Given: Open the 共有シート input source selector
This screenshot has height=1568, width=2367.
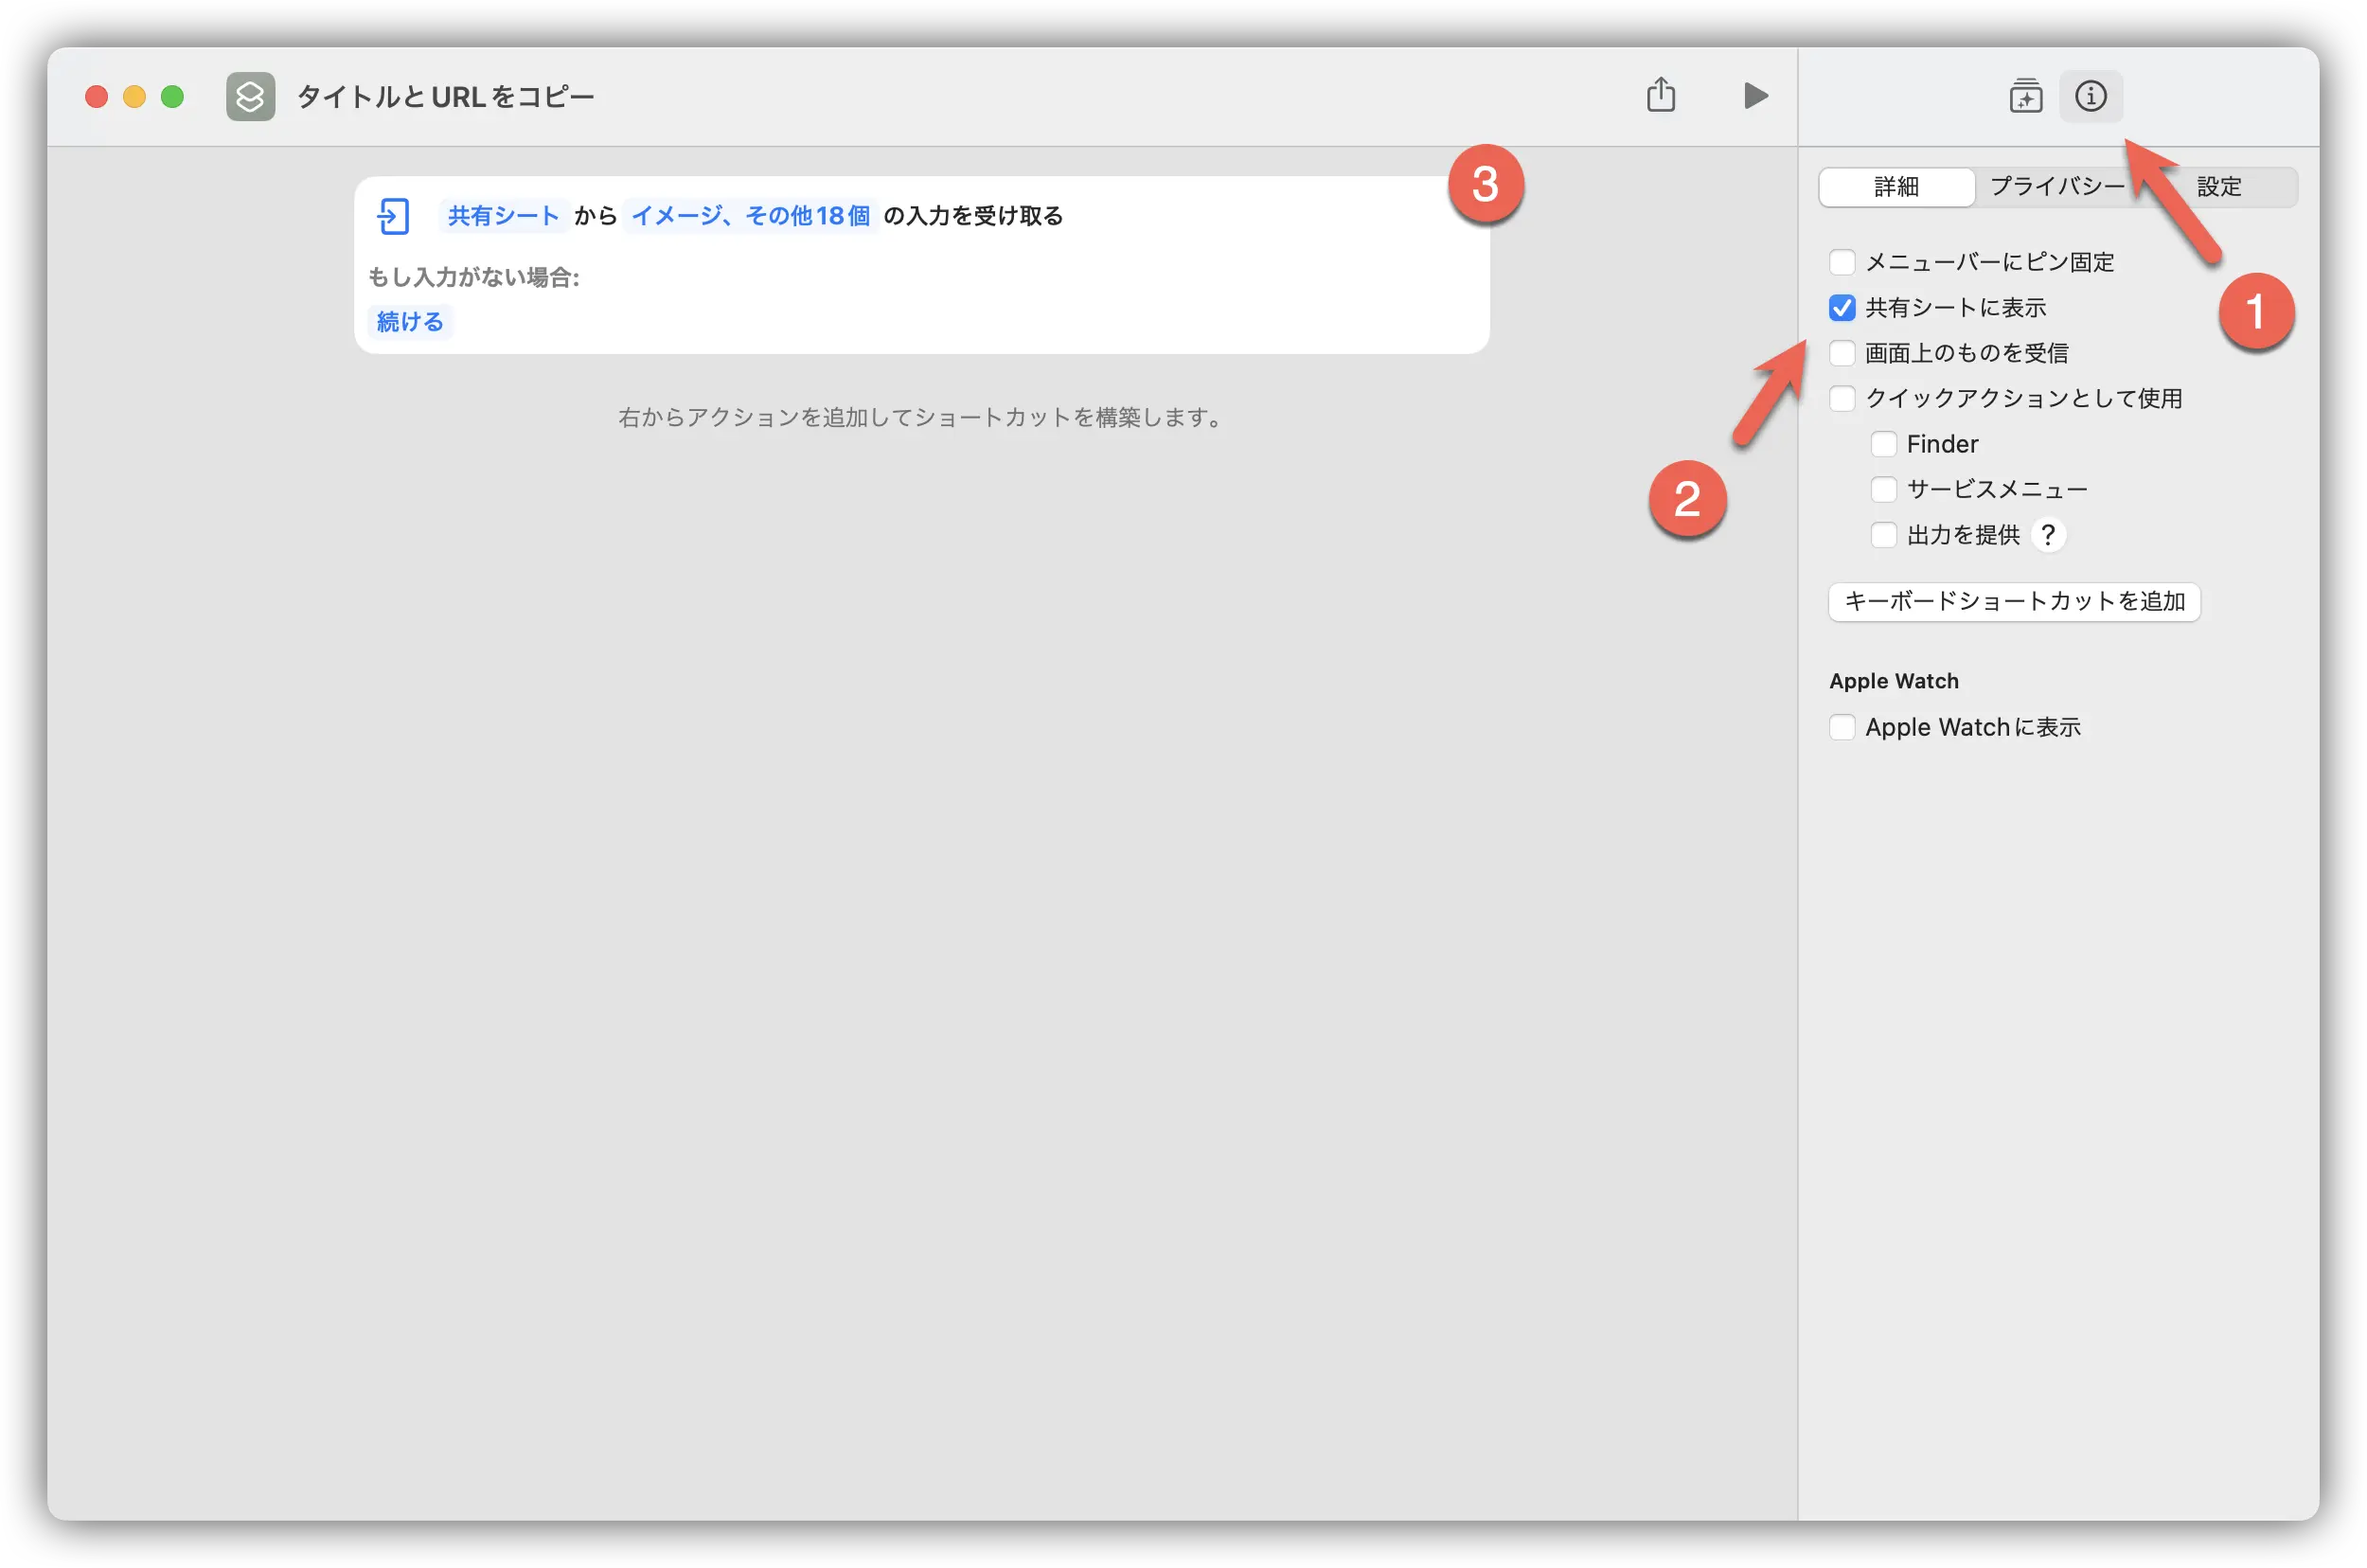Looking at the screenshot, I should pyautogui.click(x=502, y=215).
